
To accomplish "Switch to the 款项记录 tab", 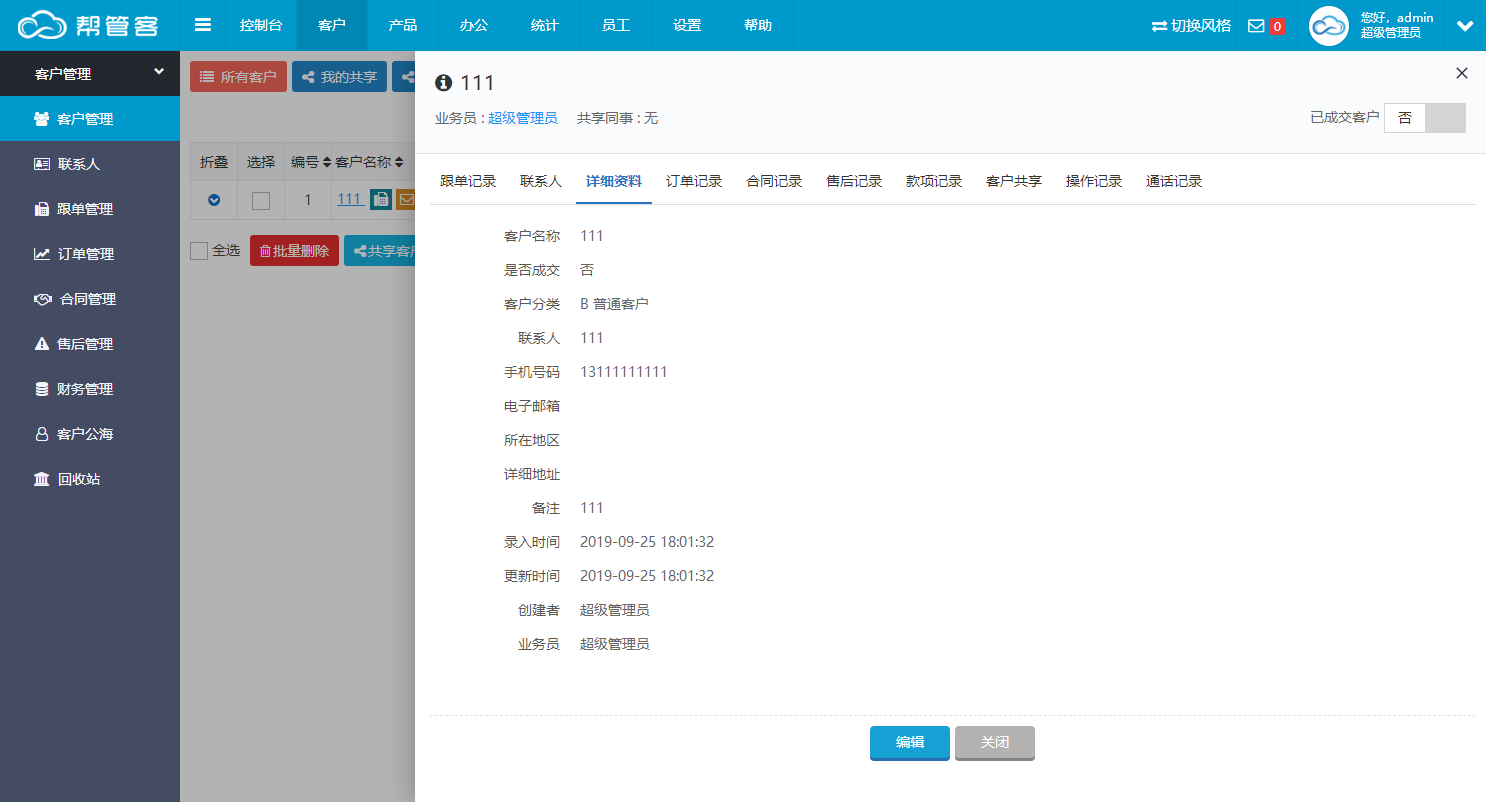I will pyautogui.click(x=934, y=182).
